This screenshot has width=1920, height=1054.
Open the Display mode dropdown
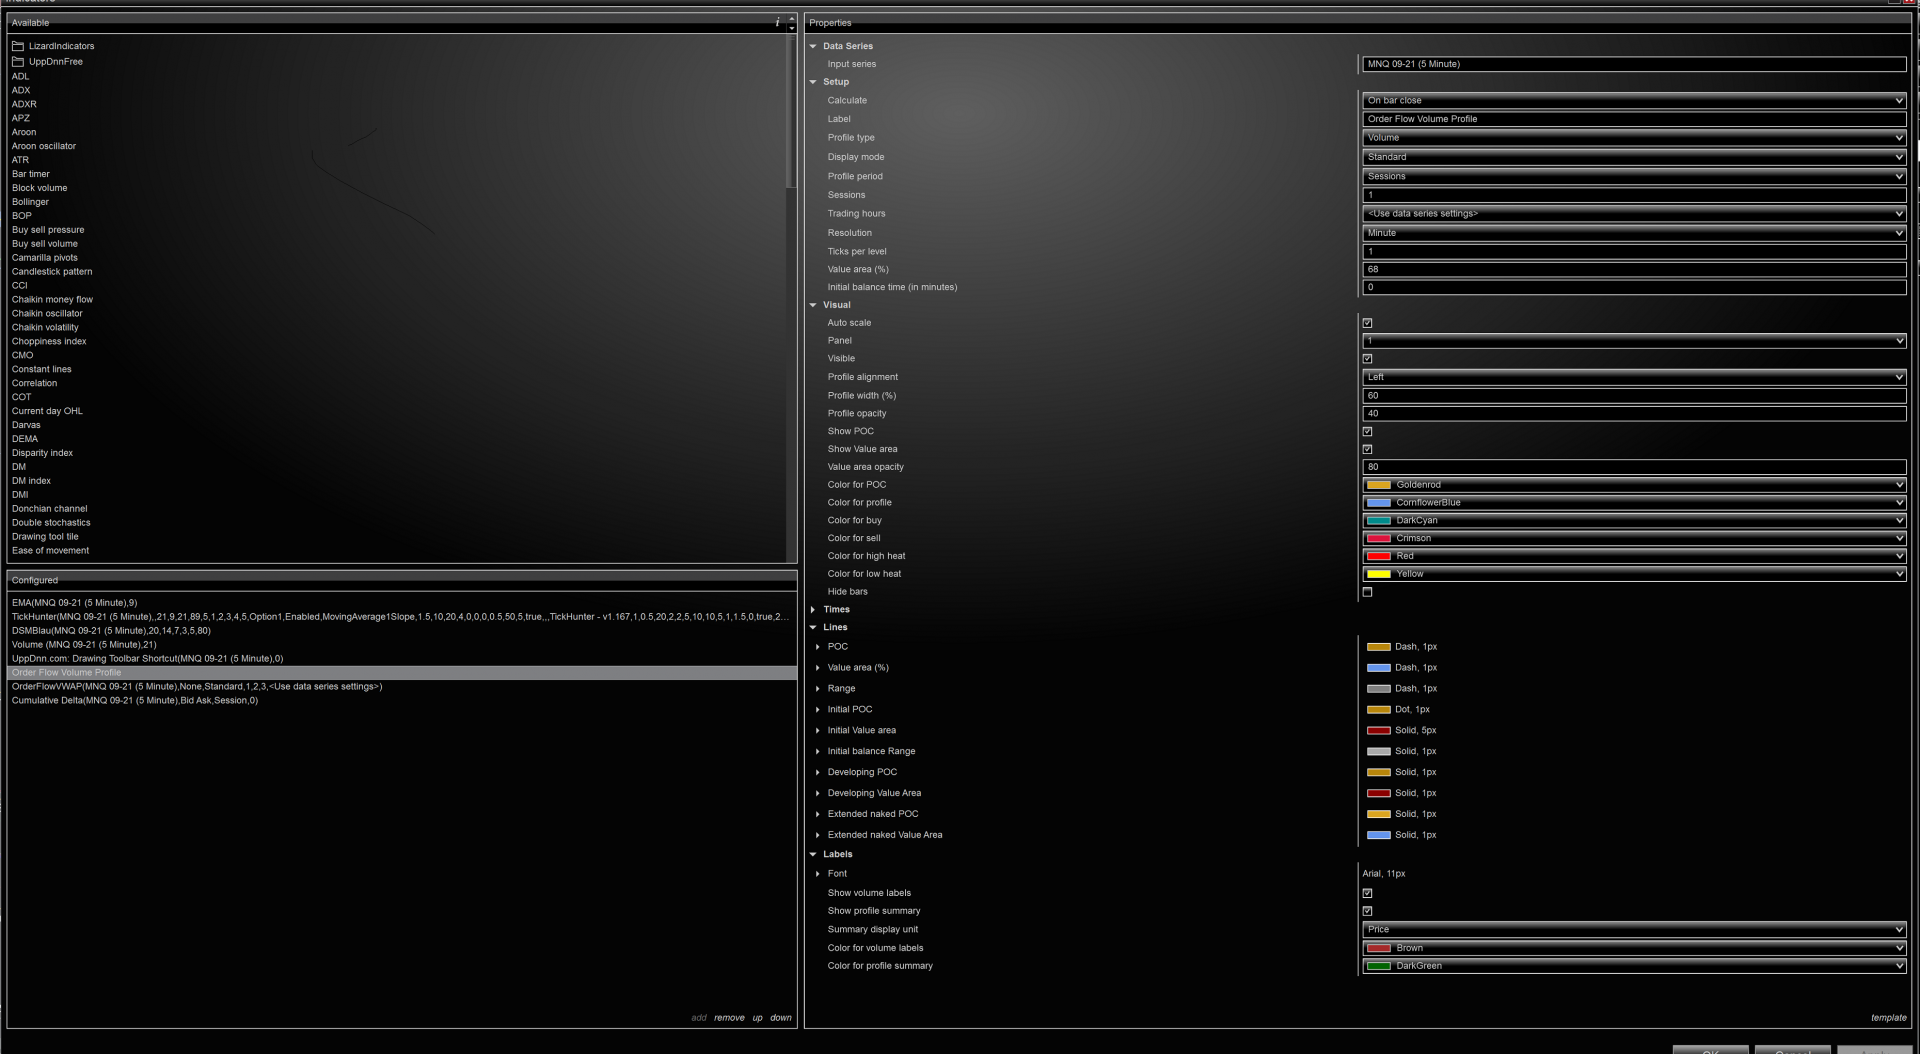1634,157
